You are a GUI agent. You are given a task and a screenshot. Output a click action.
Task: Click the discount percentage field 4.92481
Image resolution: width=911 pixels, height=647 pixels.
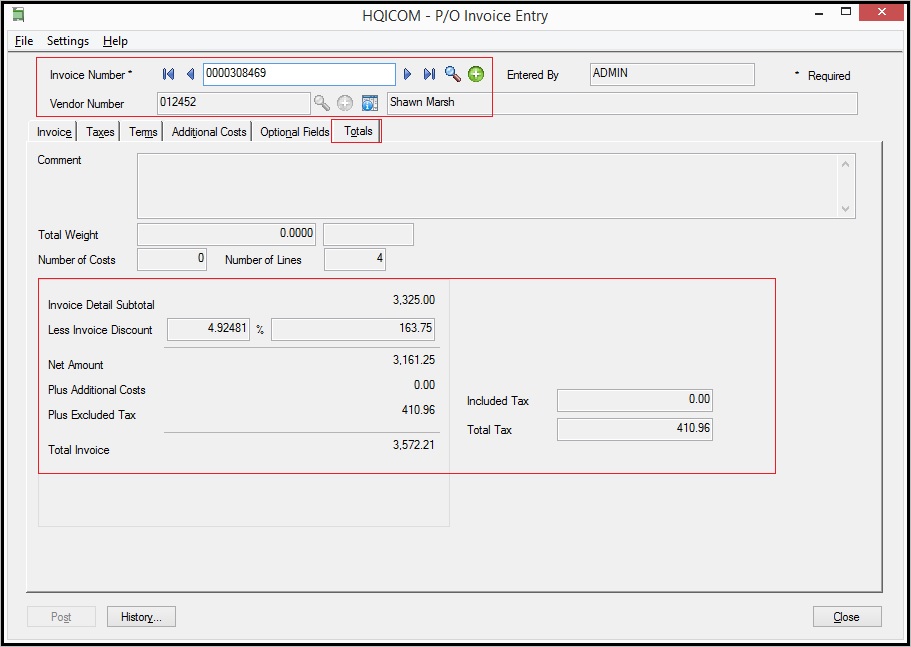tap(209, 329)
